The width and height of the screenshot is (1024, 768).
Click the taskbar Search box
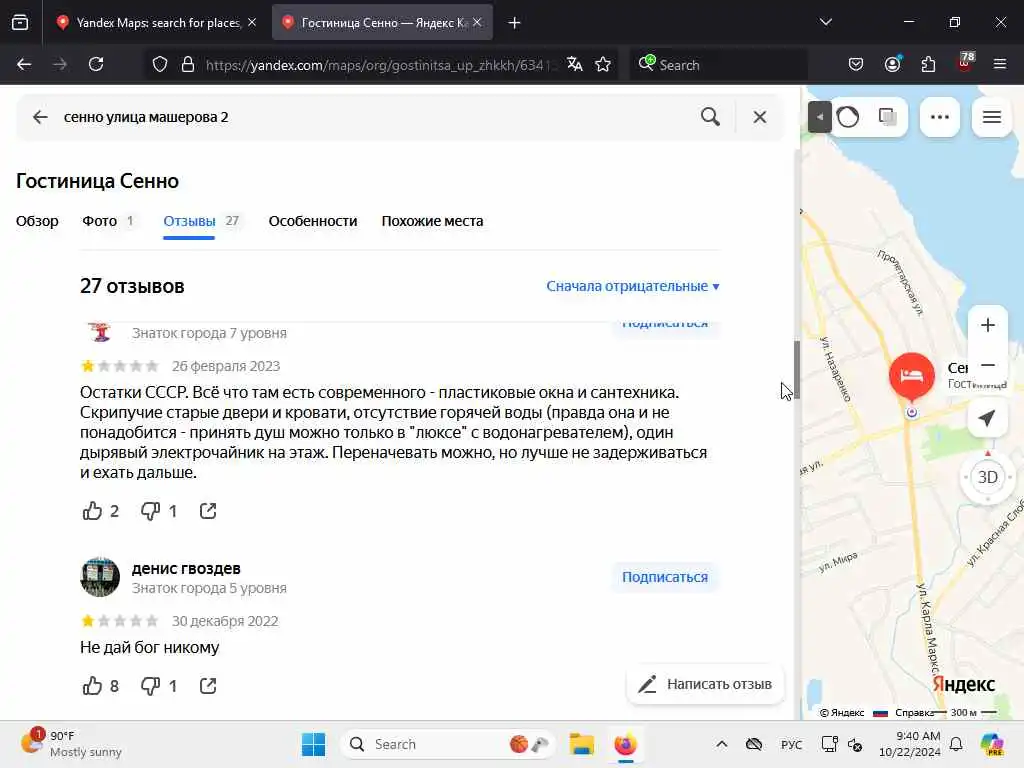click(449, 744)
